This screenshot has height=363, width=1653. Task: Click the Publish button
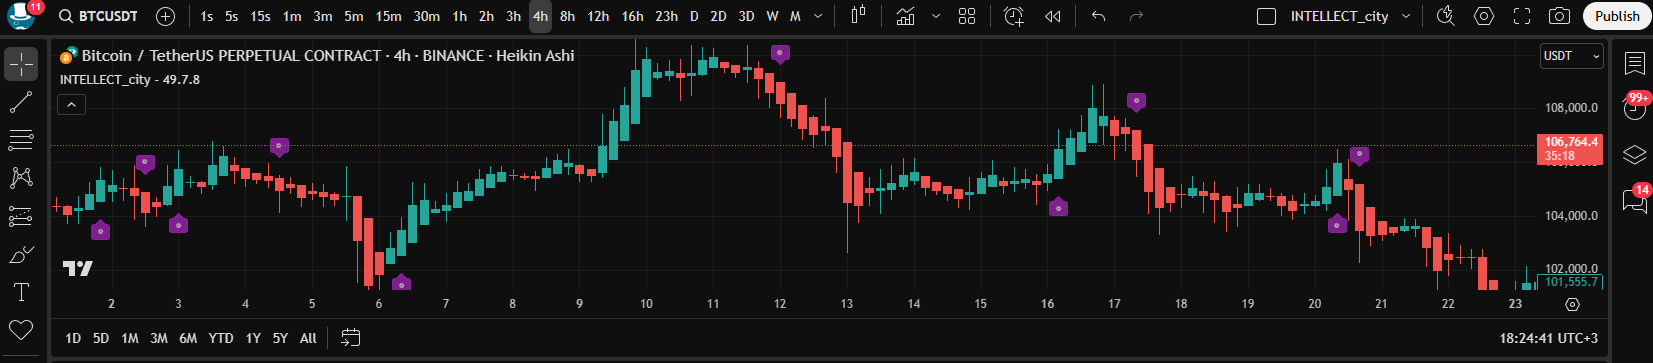(1617, 16)
